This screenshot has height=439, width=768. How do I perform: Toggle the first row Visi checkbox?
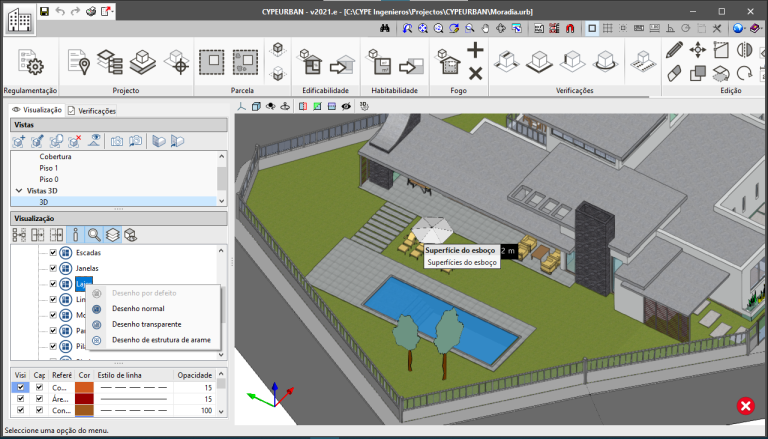tap(20, 386)
